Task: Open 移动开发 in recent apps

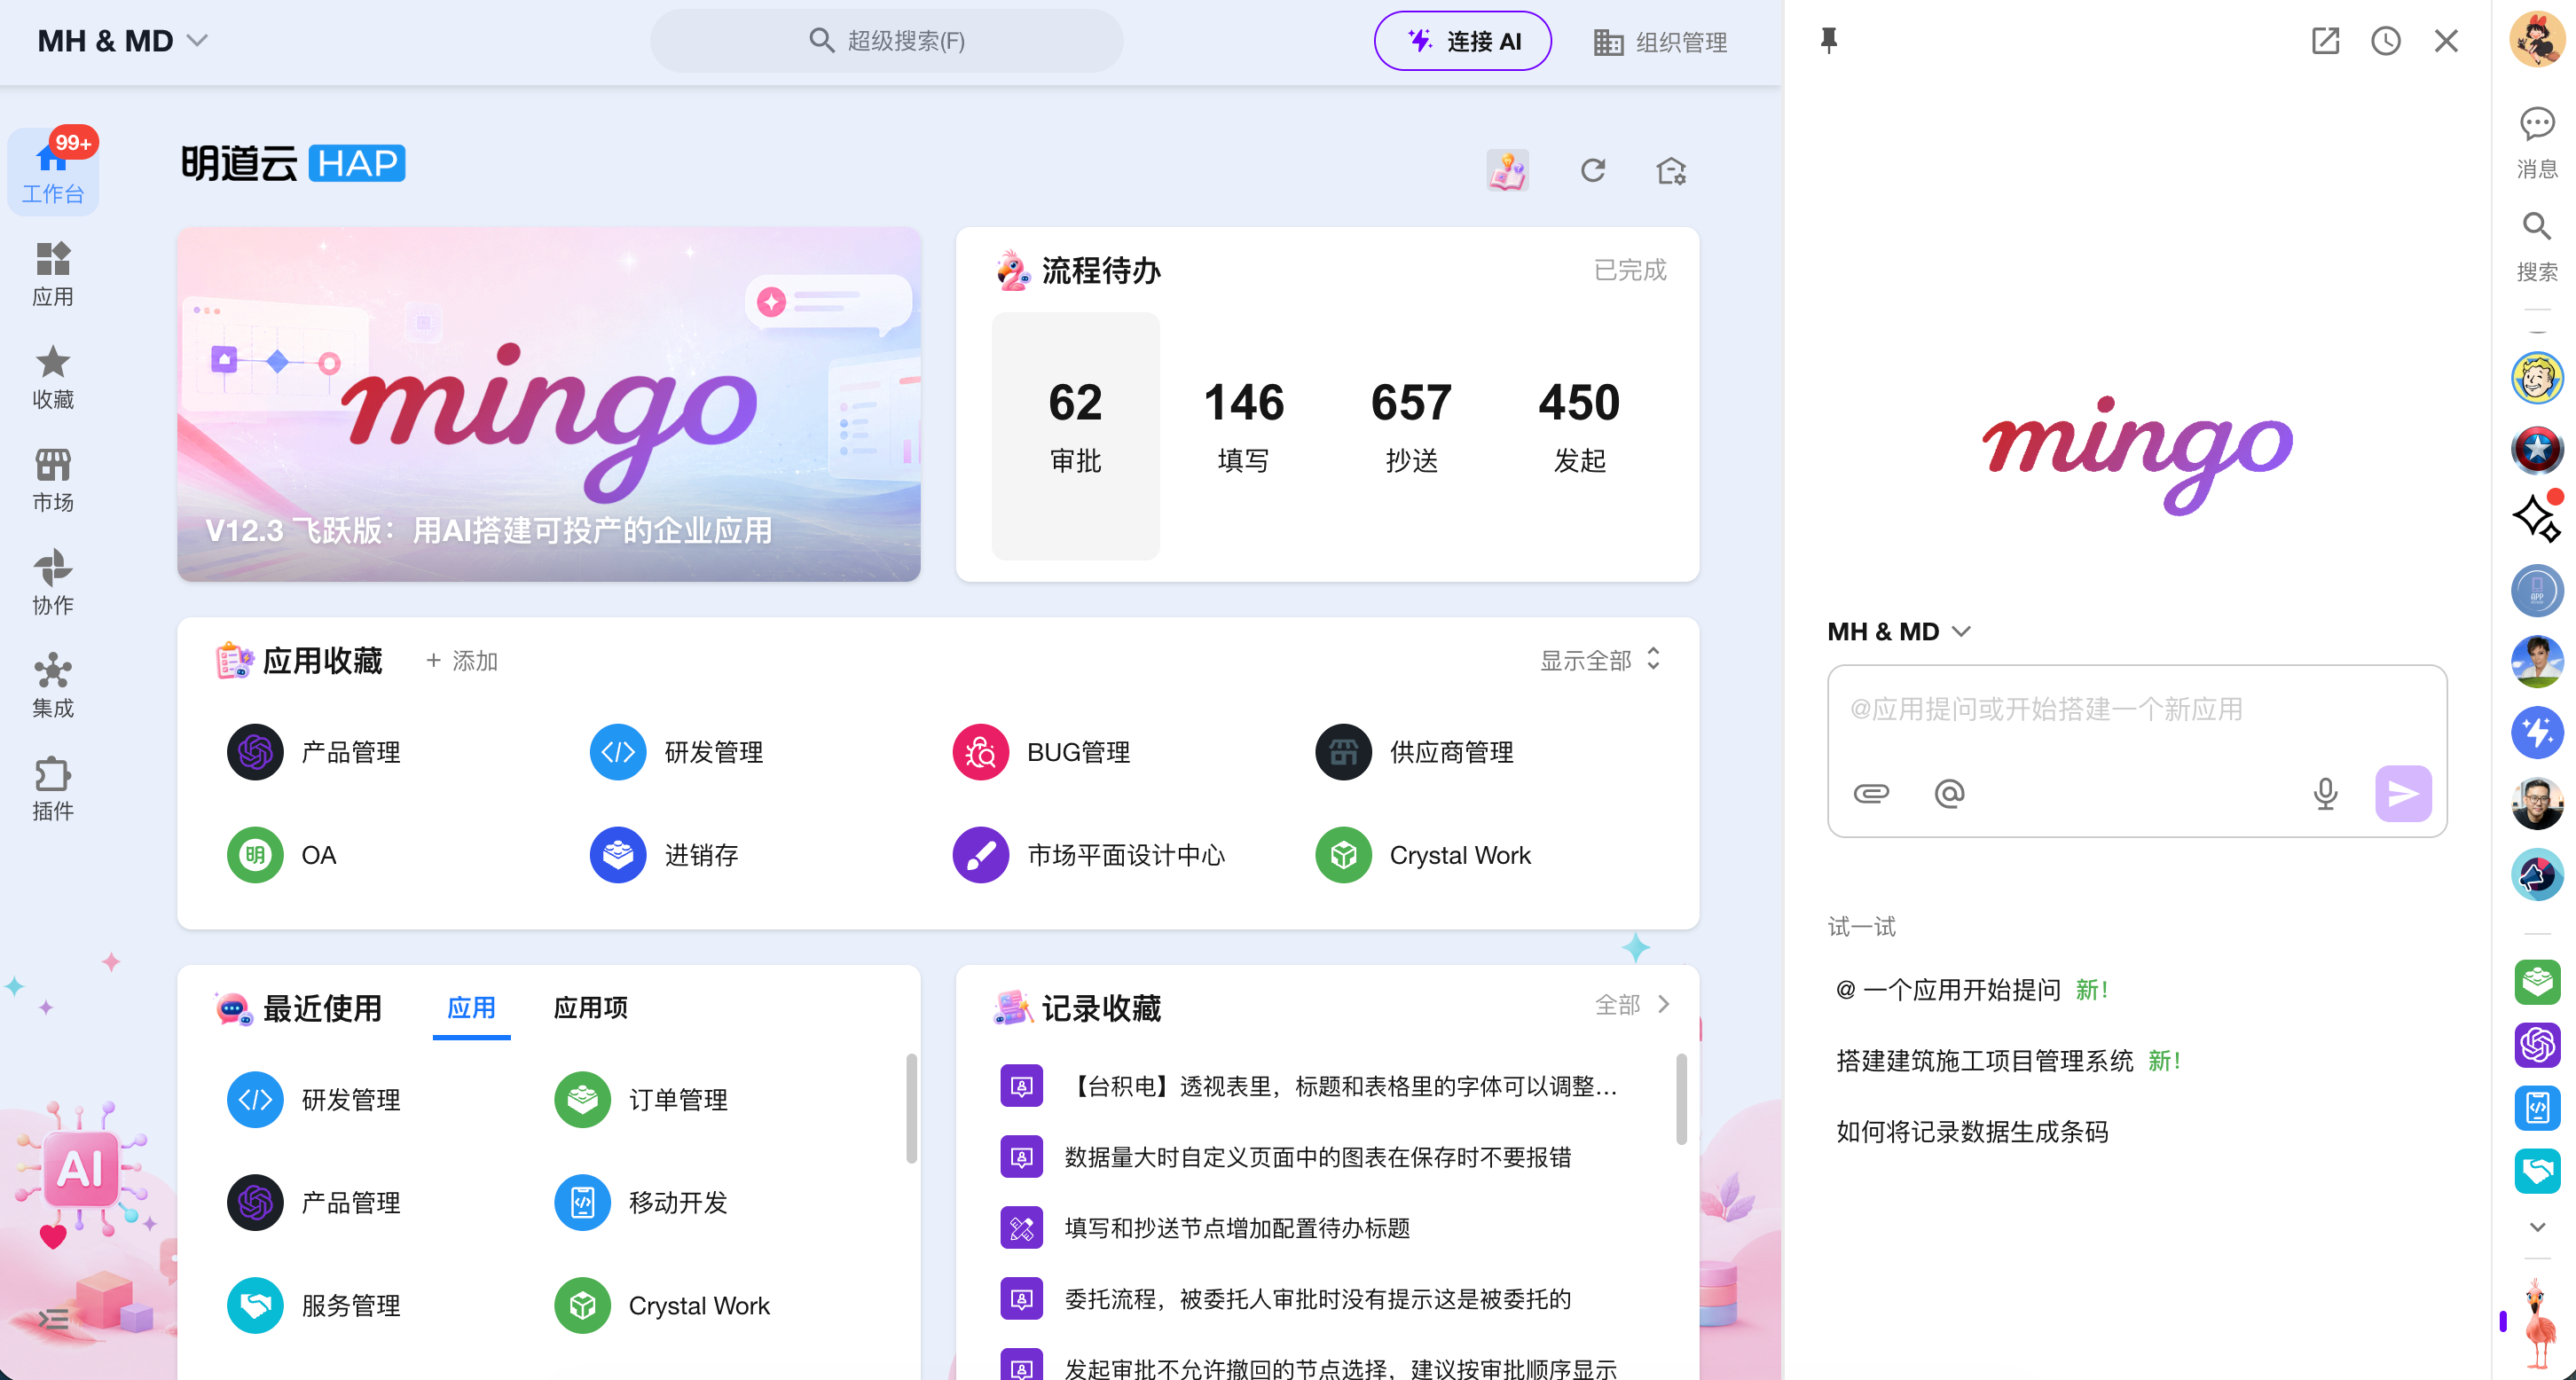Action: (x=641, y=1203)
